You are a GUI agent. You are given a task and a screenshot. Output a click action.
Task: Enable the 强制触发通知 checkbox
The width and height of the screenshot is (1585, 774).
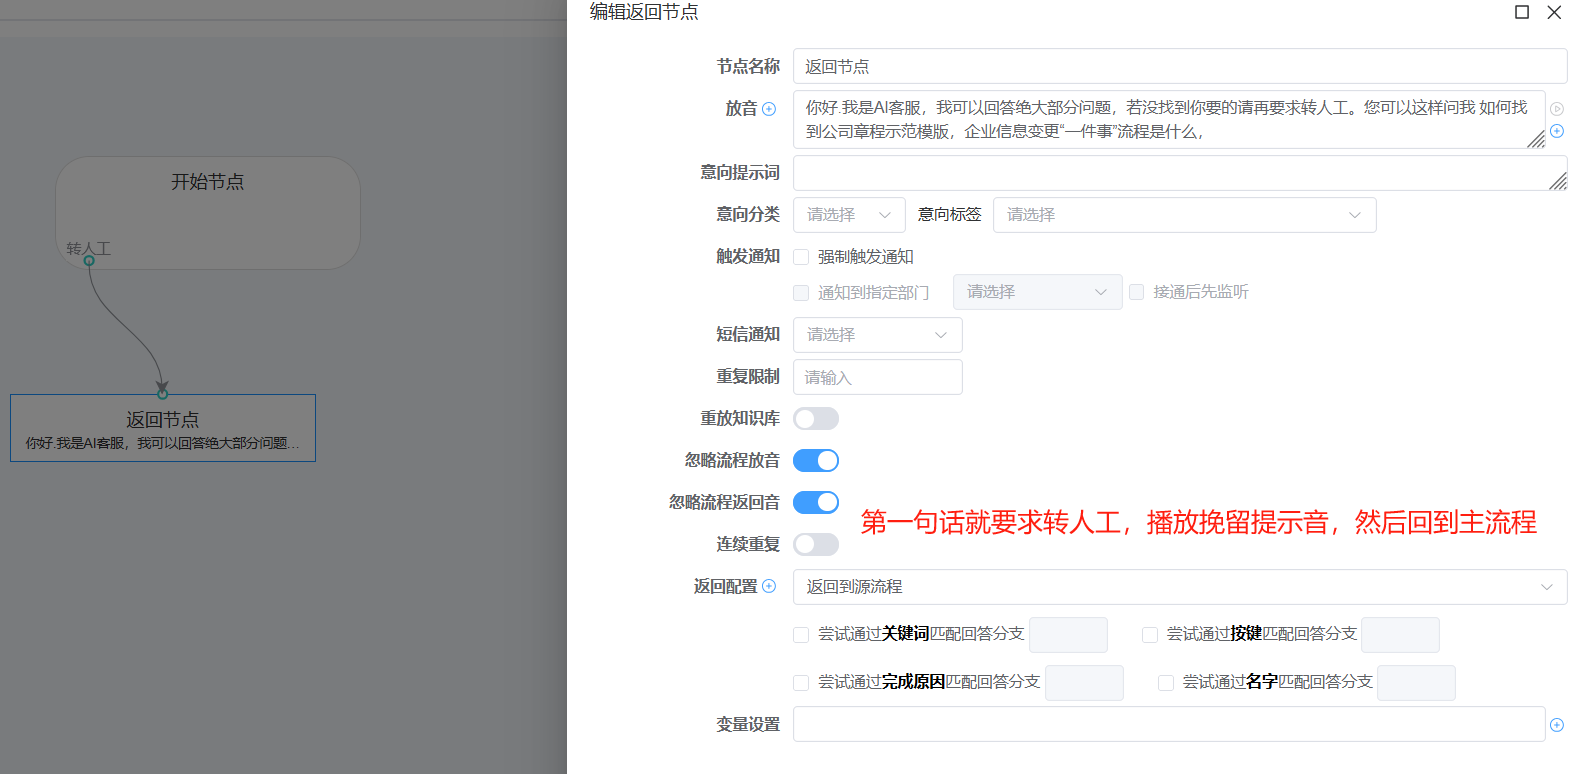(x=801, y=257)
